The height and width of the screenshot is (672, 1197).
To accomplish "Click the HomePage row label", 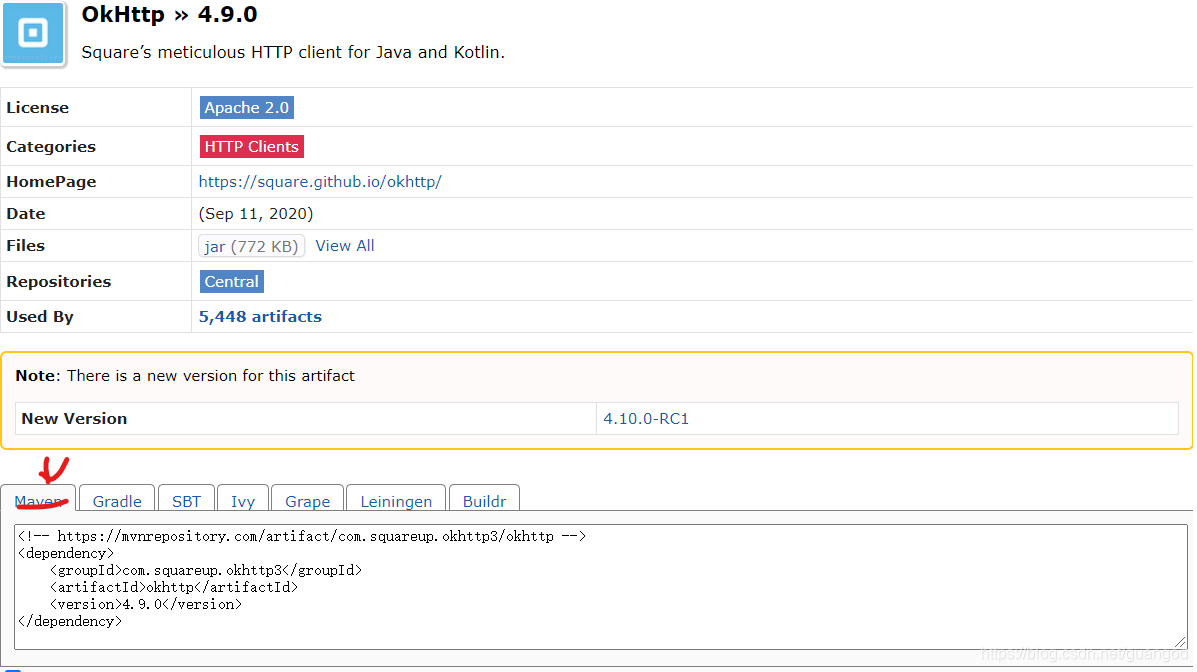I will click(x=51, y=182).
